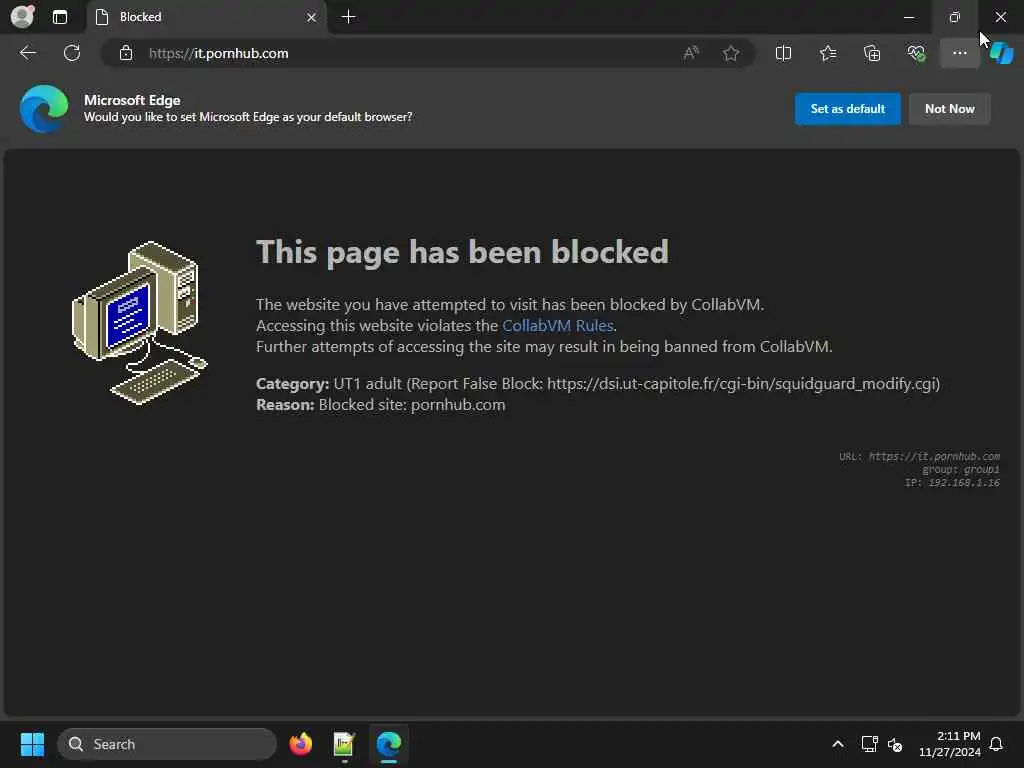This screenshot has height=768, width=1024.
Task: Close the Blocked tab
Action: 312,18
